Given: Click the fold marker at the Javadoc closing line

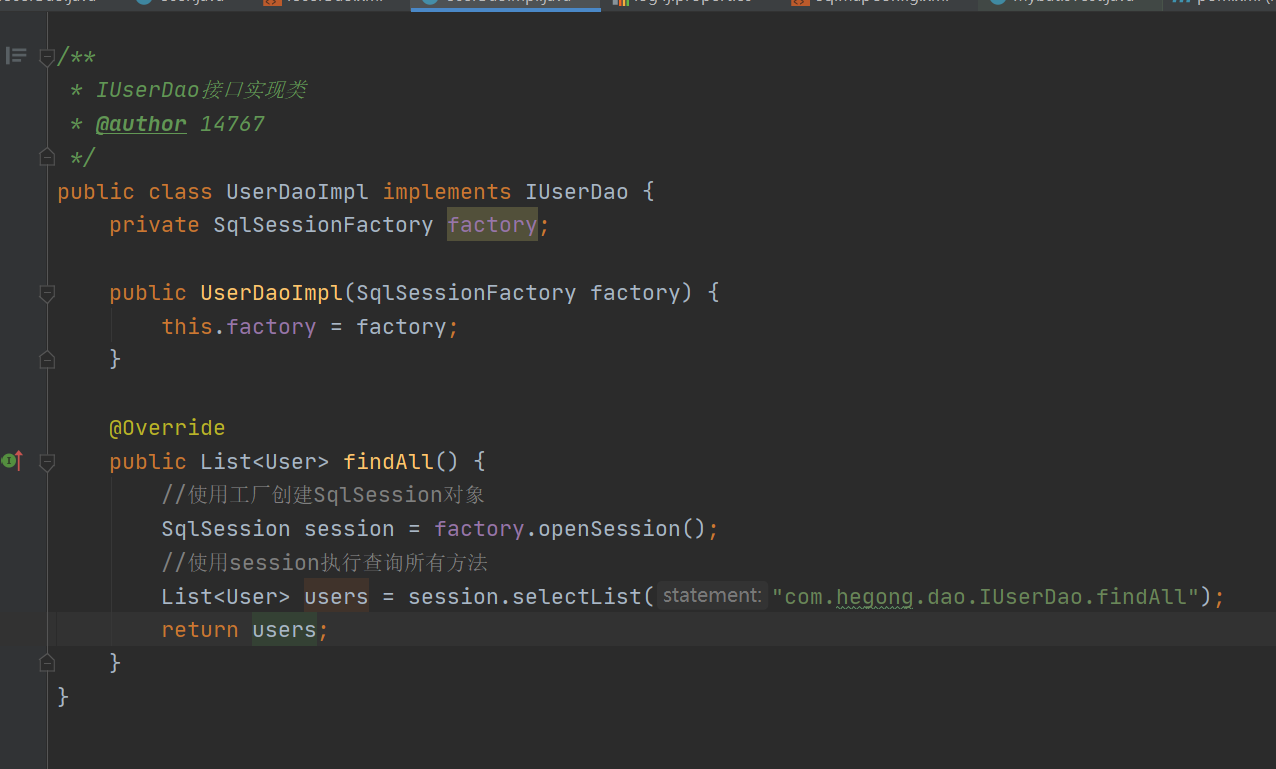Looking at the screenshot, I should pos(47,157).
